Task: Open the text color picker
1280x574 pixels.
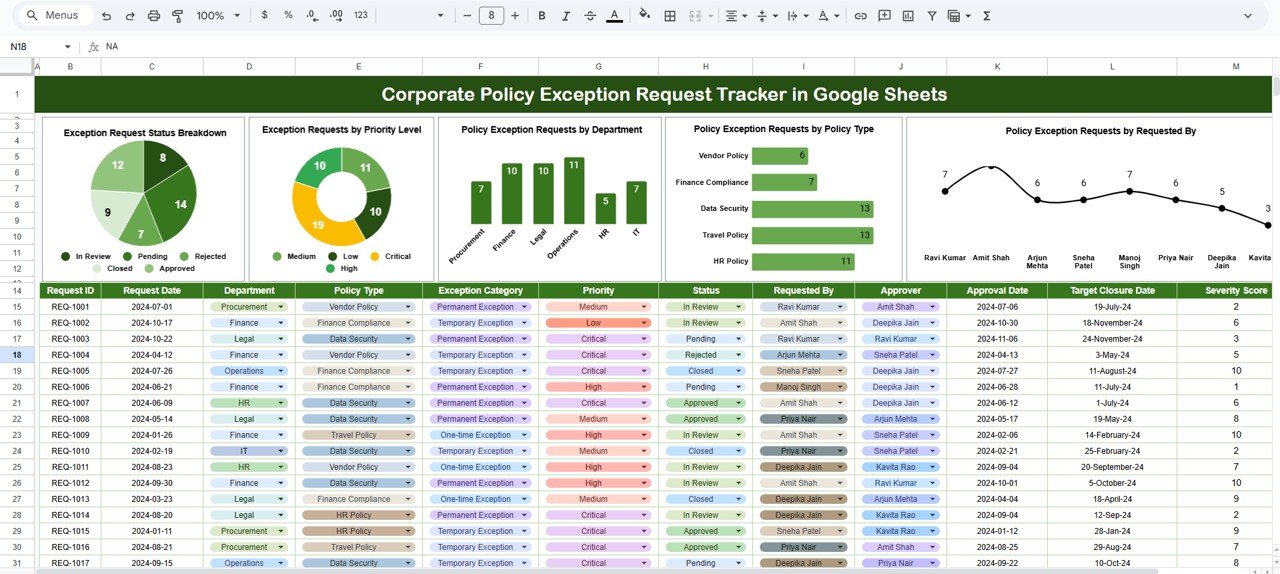Action: pyautogui.click(x=614, y=16)
